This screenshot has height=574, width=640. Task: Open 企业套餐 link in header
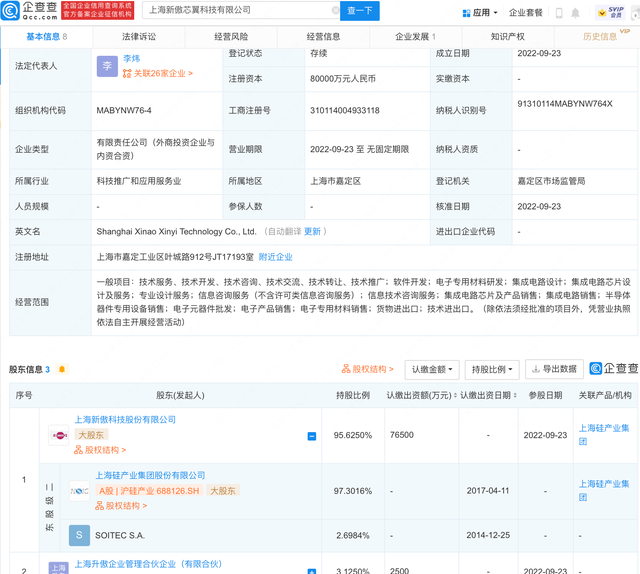pyautogui.click(x=525, y=13)
